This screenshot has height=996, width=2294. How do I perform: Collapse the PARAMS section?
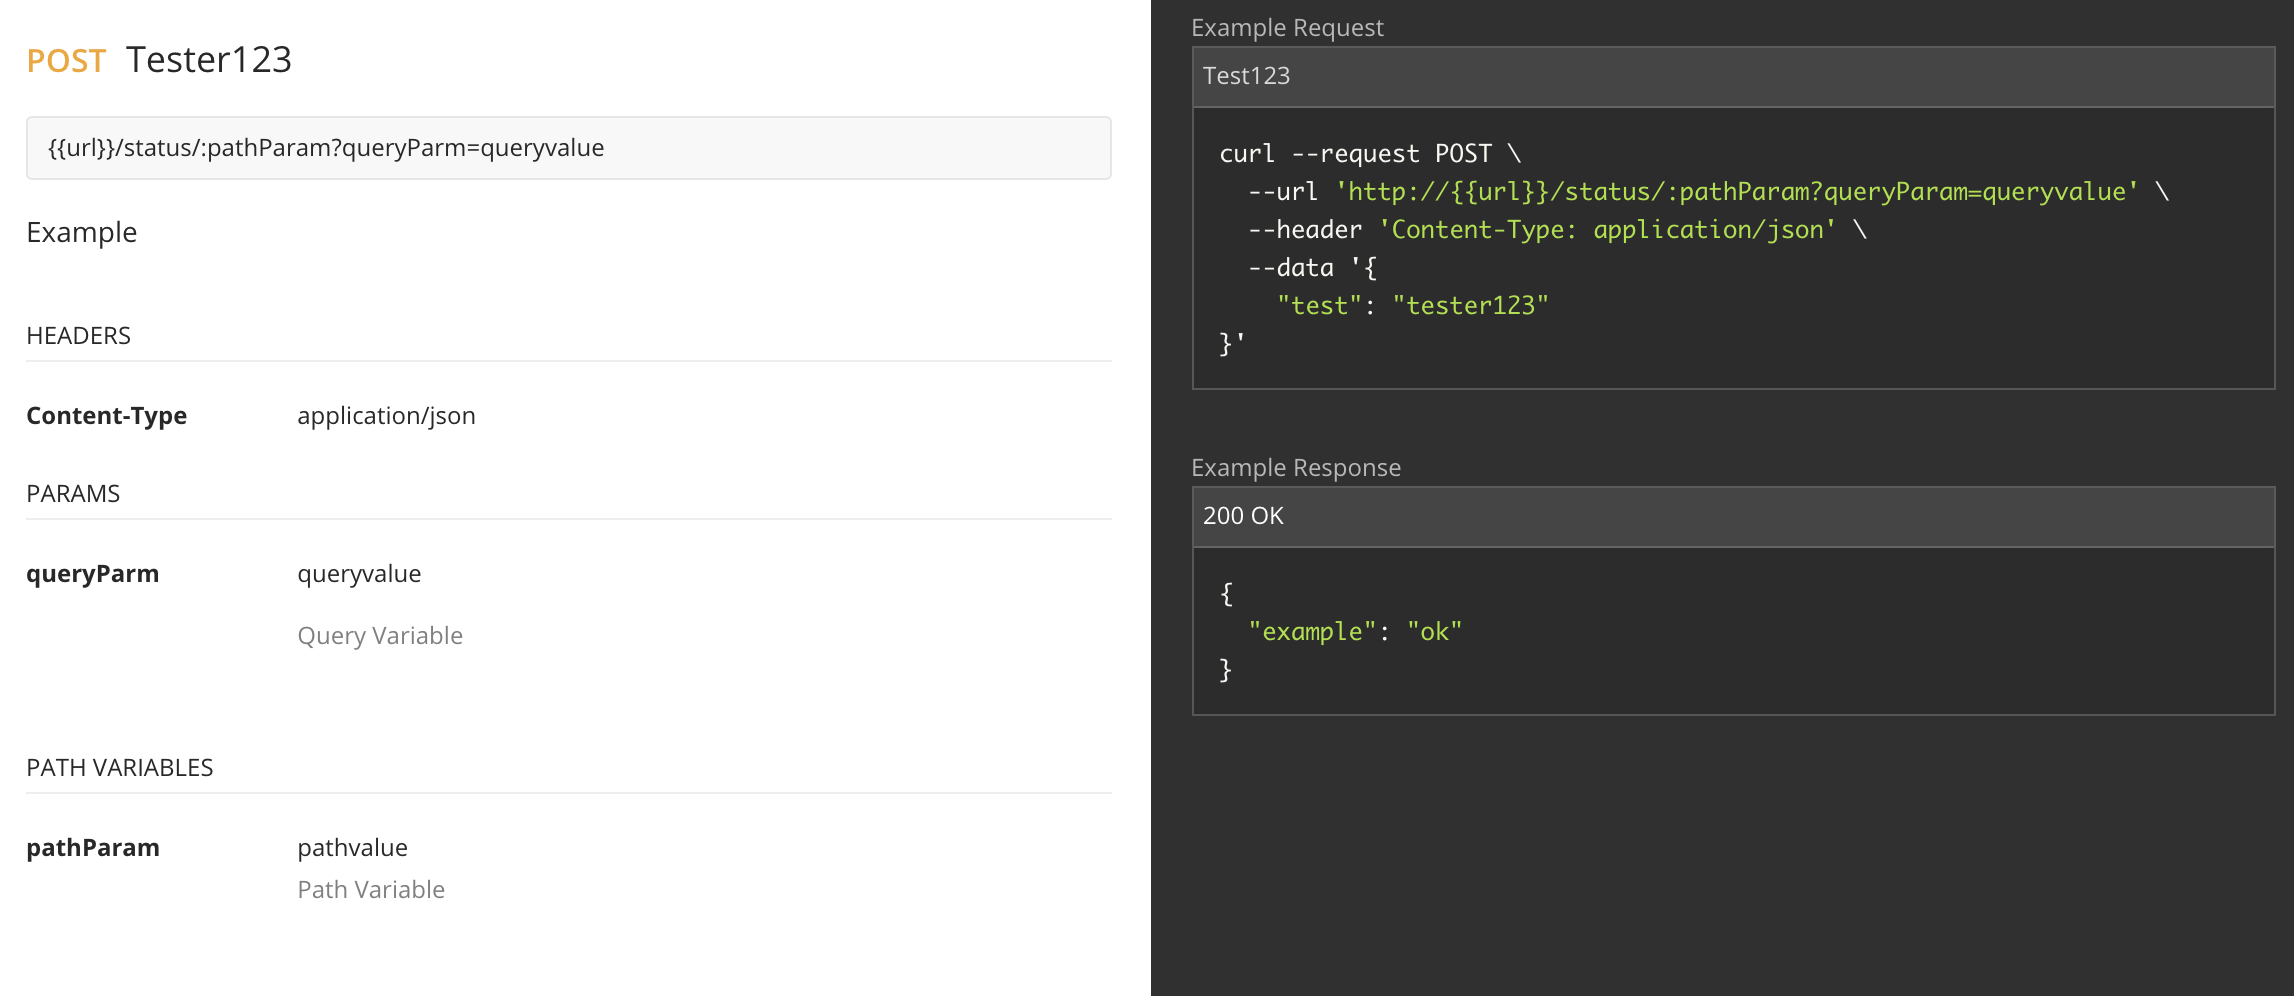[x=73, y=493]
